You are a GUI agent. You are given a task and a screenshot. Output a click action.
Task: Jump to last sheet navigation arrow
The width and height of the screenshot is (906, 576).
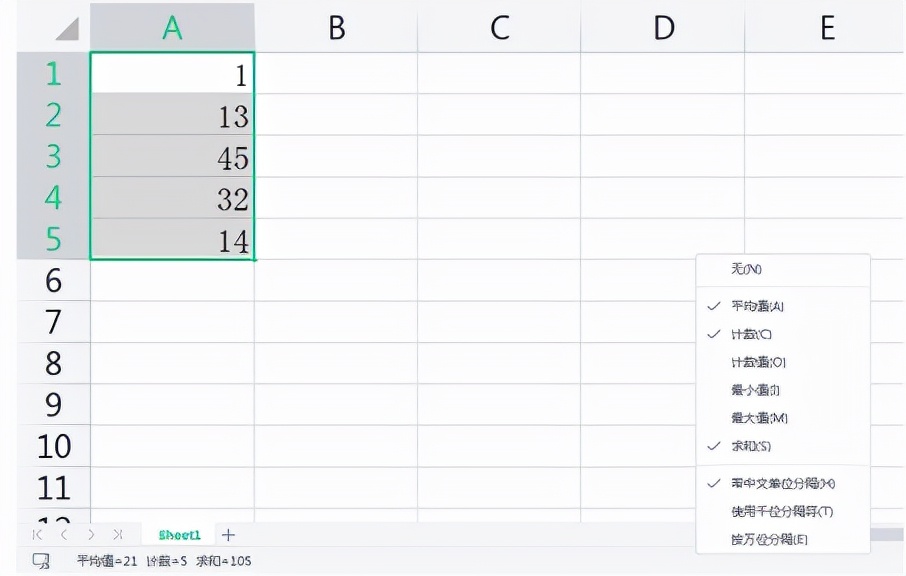click(x=118, y=535)
